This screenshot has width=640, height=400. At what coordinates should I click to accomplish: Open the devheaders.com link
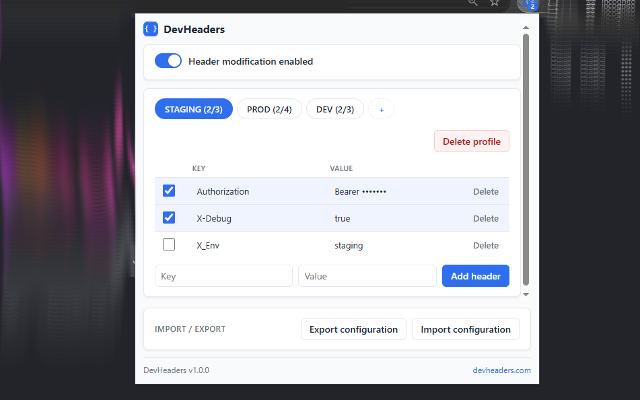tap(502, 370)
